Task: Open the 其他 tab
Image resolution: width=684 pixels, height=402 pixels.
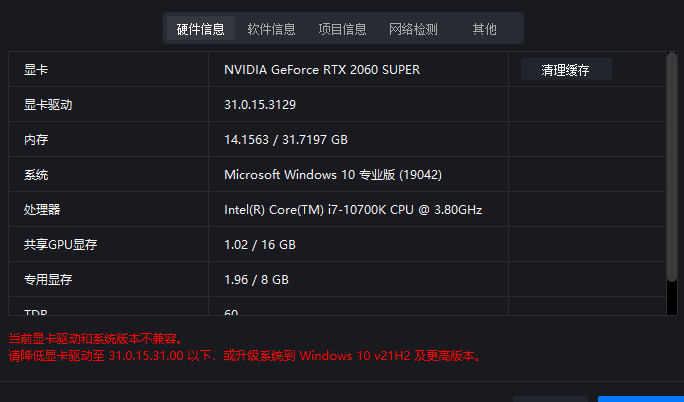Action: click(x=484, y=29)
